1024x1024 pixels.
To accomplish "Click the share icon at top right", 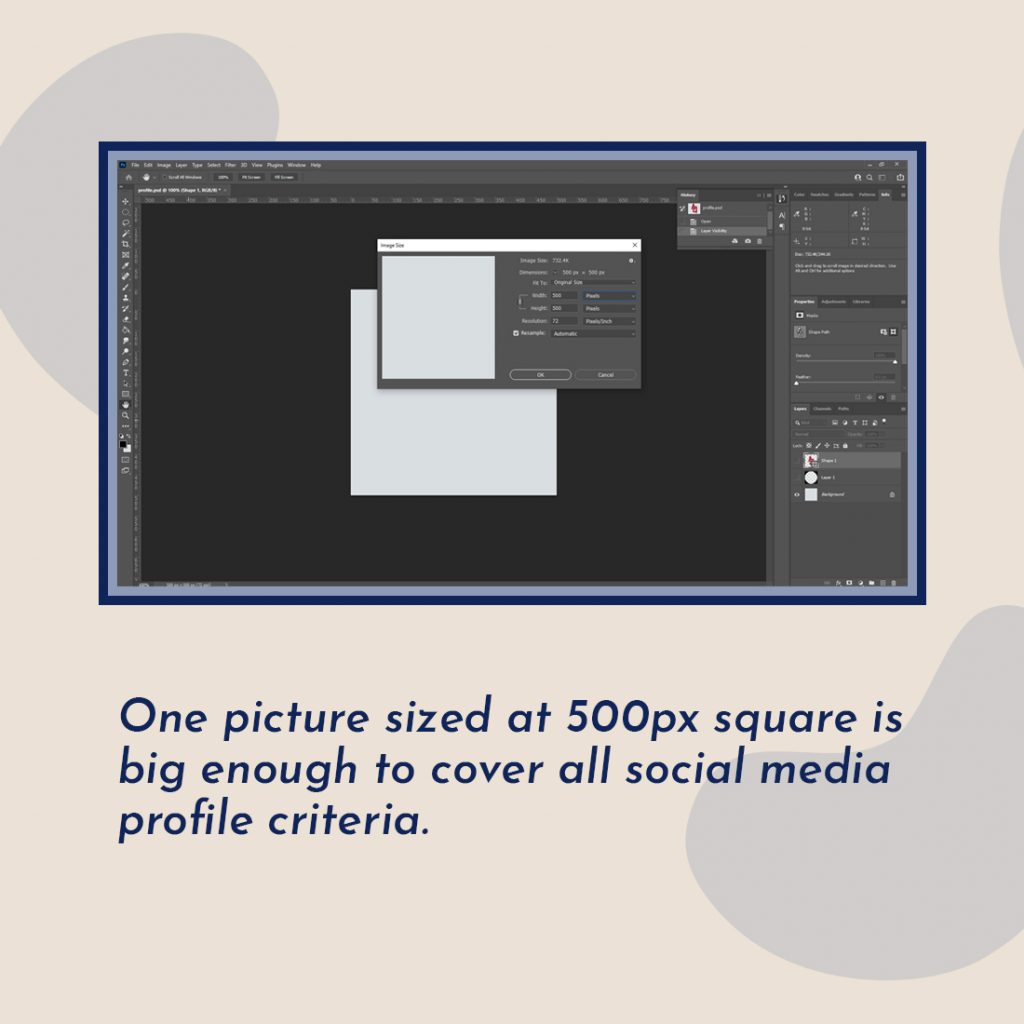I will pyautogui.click(x=900, y=177).
